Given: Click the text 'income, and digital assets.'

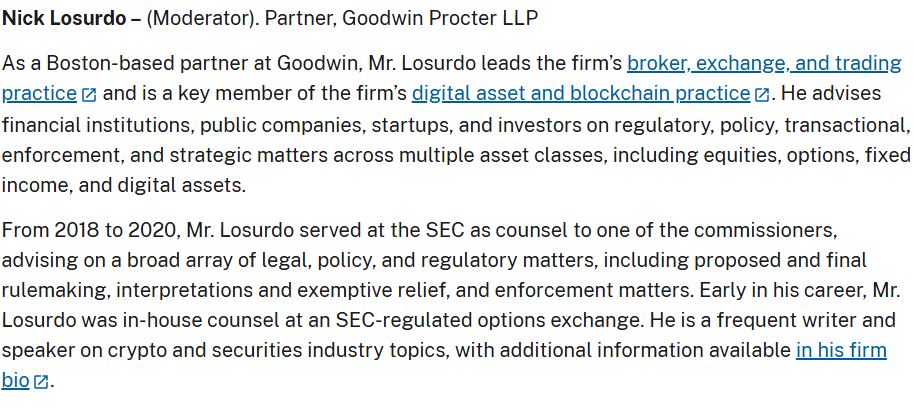Looking at the screenshot, I should pyautogui.click(x=124, y=186).
